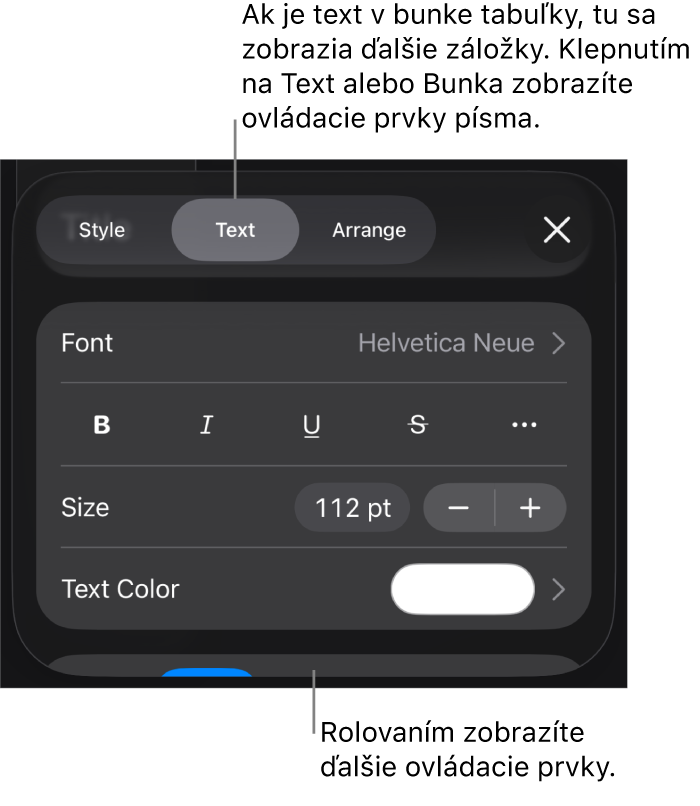Select the Text tab
This screenshot has height=806, width=700.
pyautogui.click(x=235, y=230)
